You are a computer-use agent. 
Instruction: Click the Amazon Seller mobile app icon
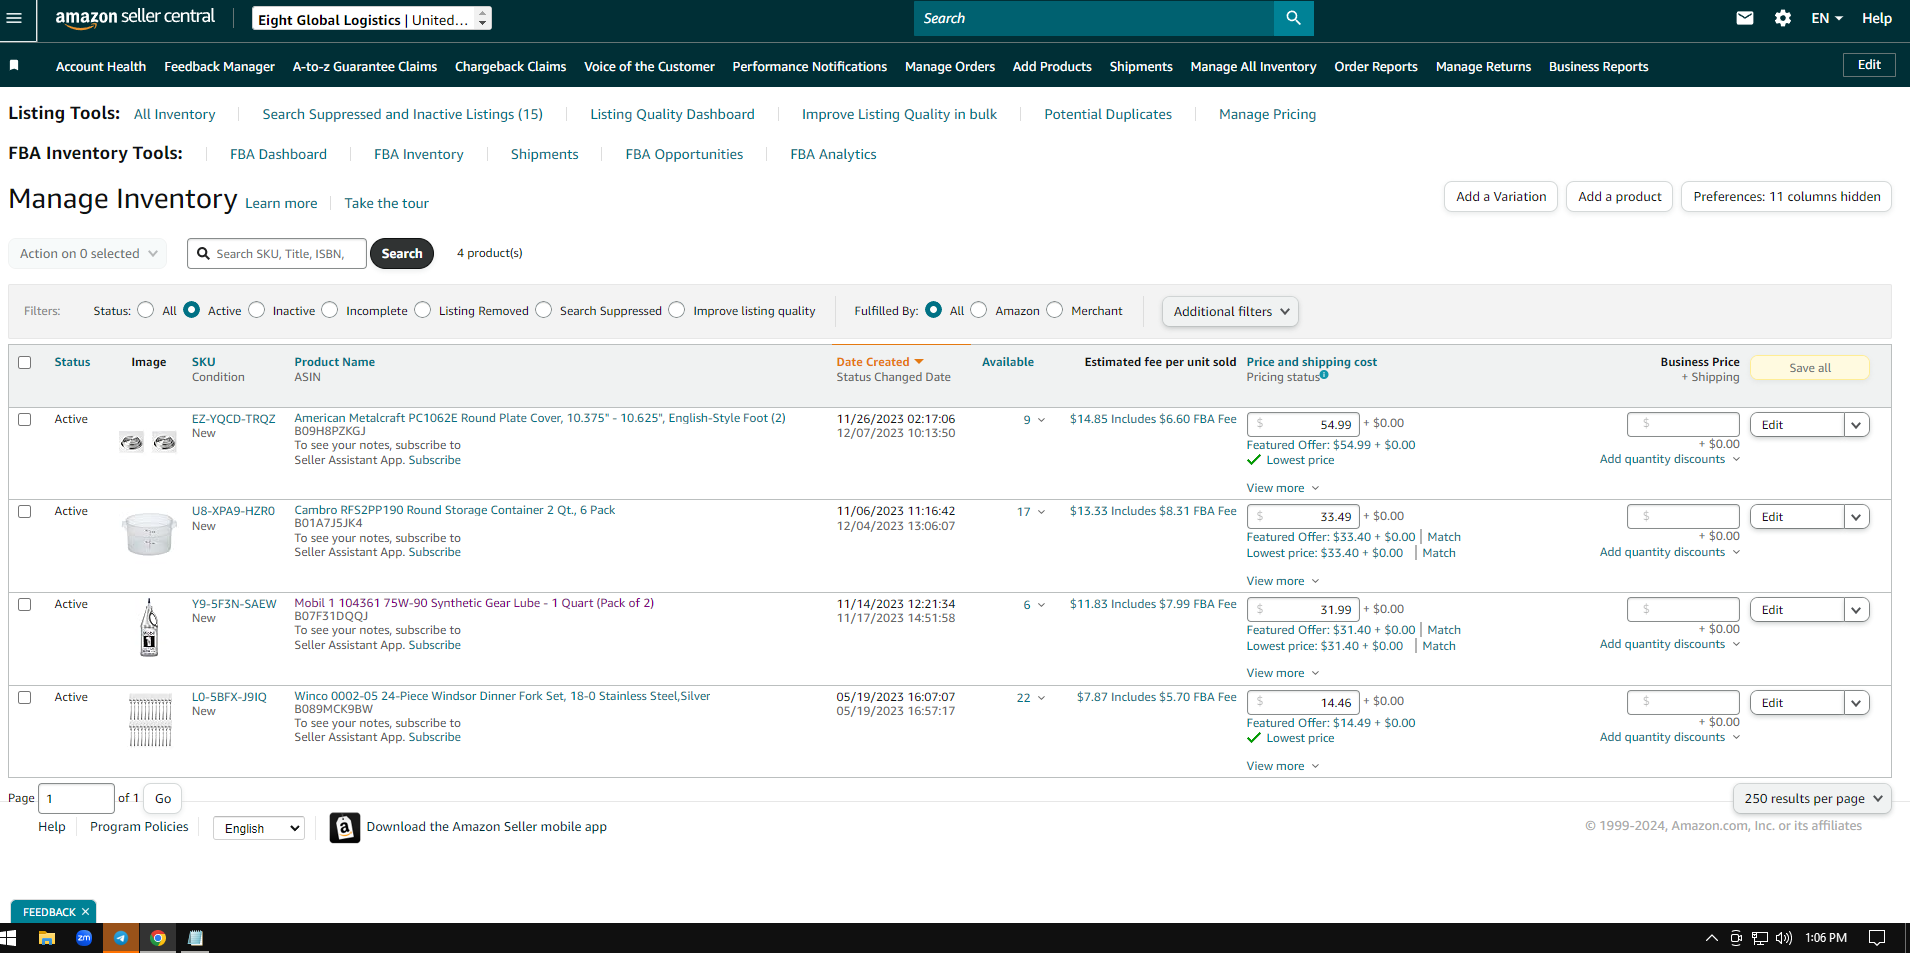345,828
